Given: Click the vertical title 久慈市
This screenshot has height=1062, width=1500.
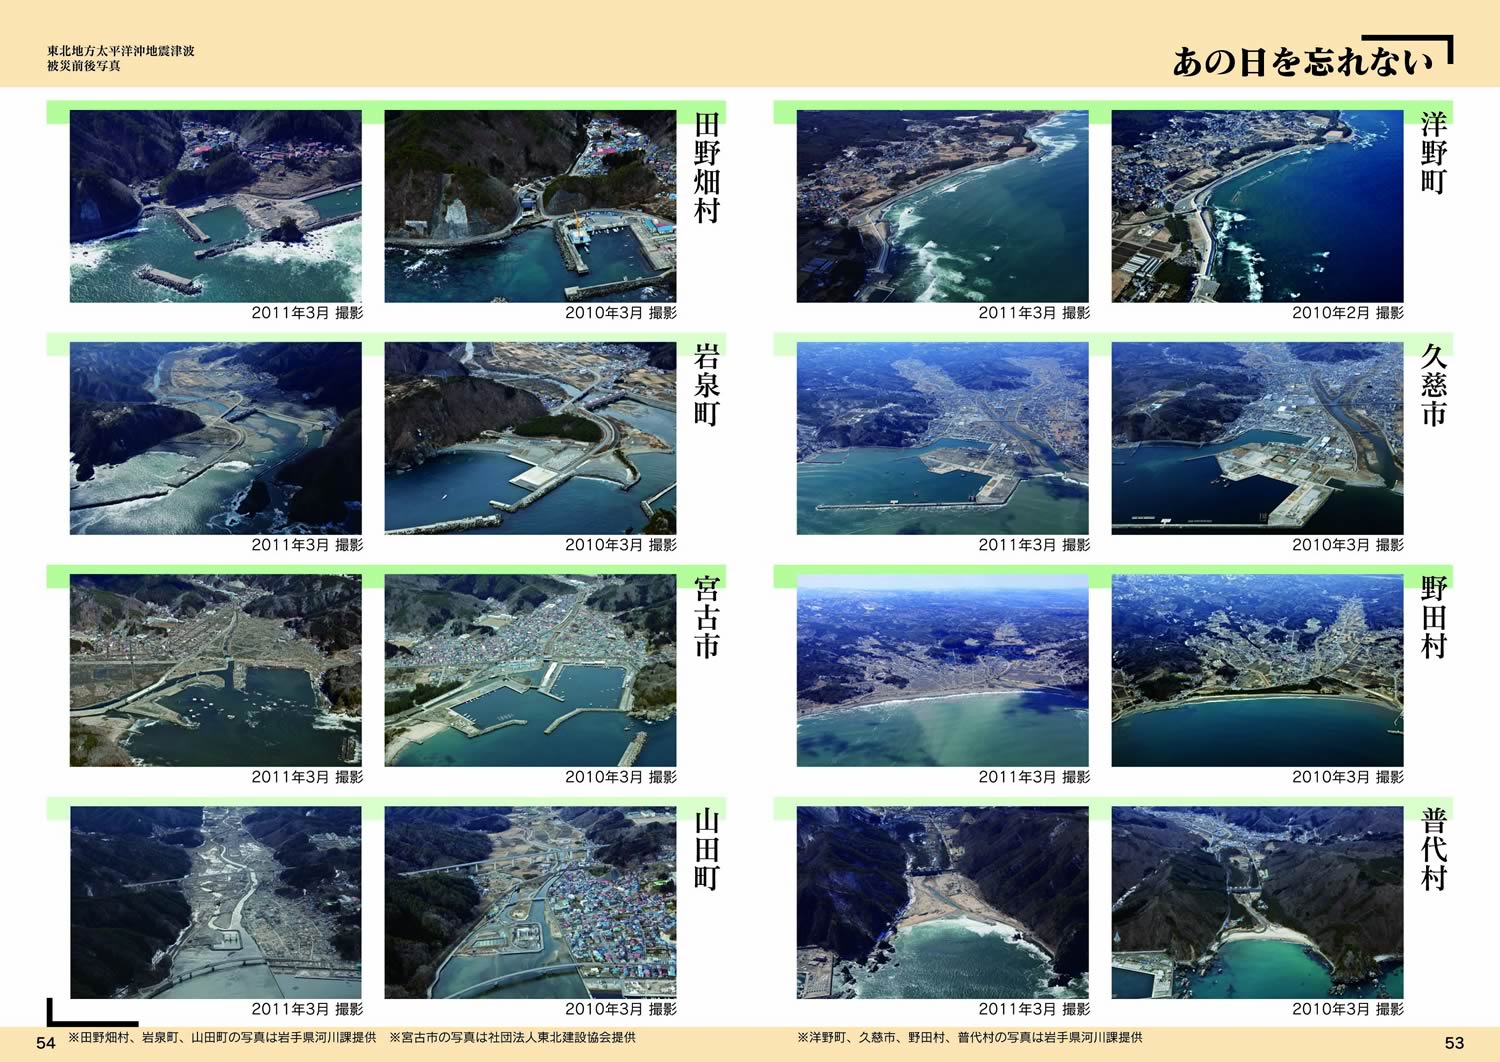Looking at the screenshot, I should tap(1434, 385).
